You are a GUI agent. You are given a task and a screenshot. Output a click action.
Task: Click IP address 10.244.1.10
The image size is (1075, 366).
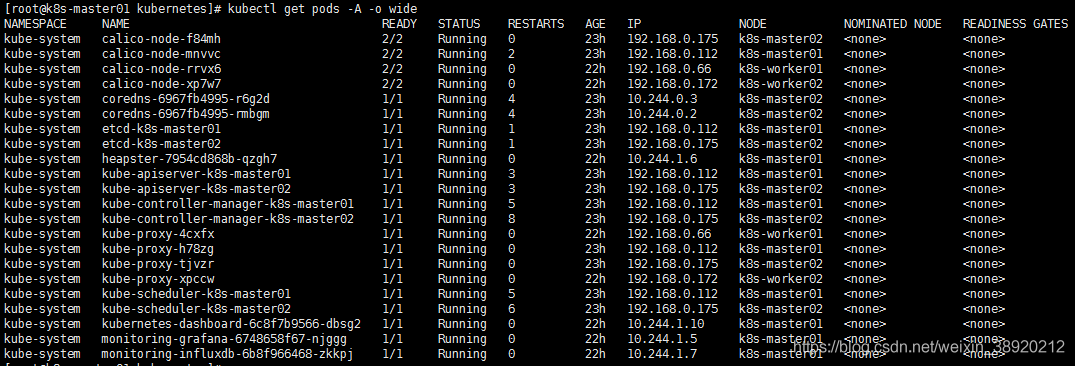666,324
